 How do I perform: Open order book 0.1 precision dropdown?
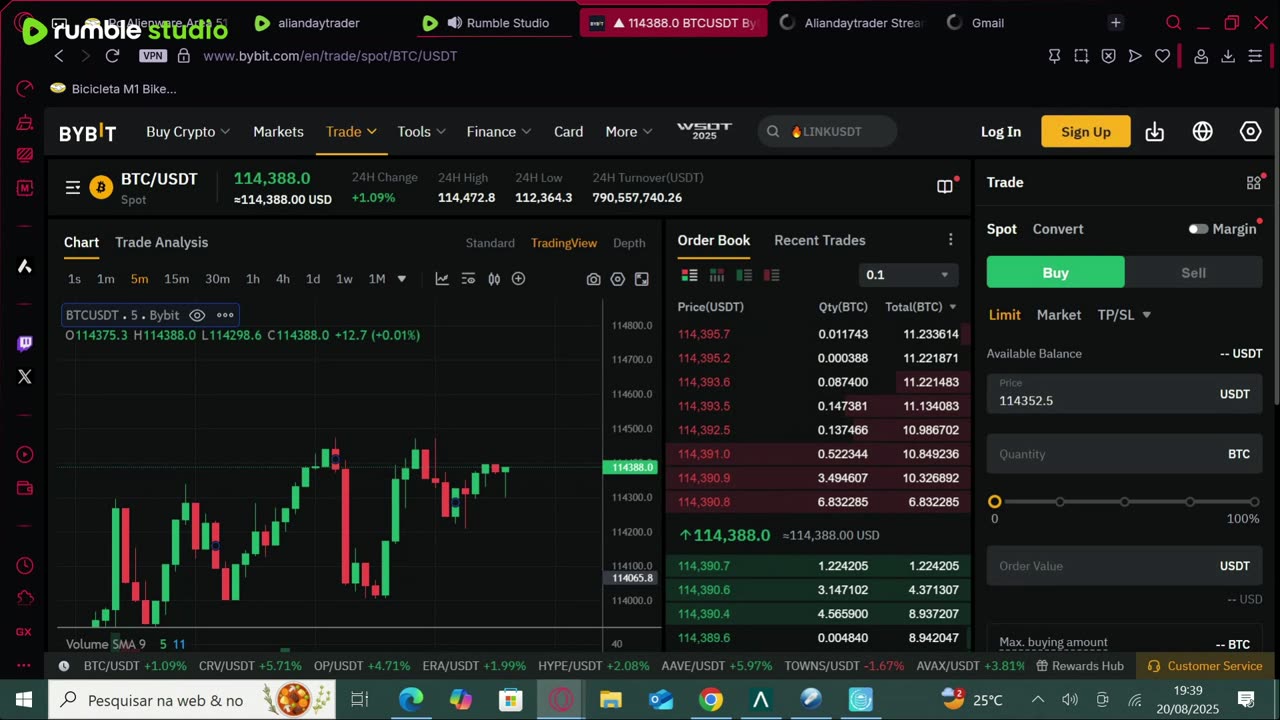[908, 275]
